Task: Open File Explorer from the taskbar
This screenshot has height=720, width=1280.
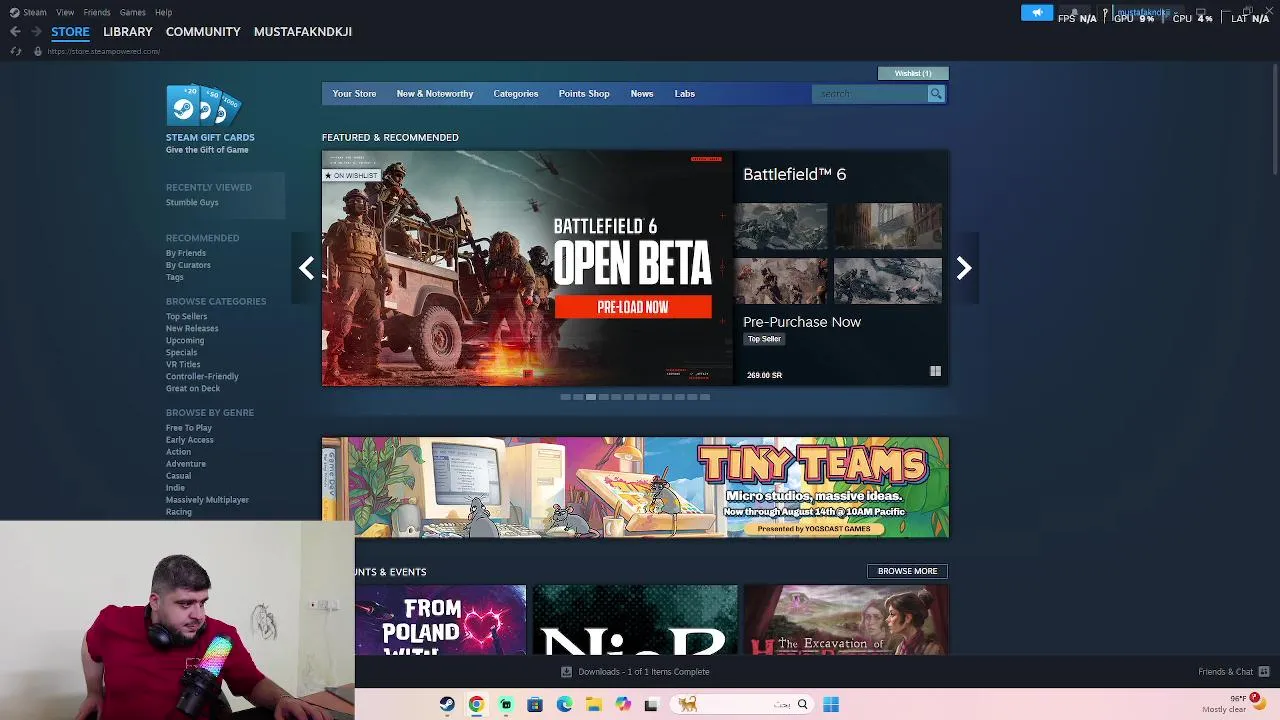Action: [594, 705]
